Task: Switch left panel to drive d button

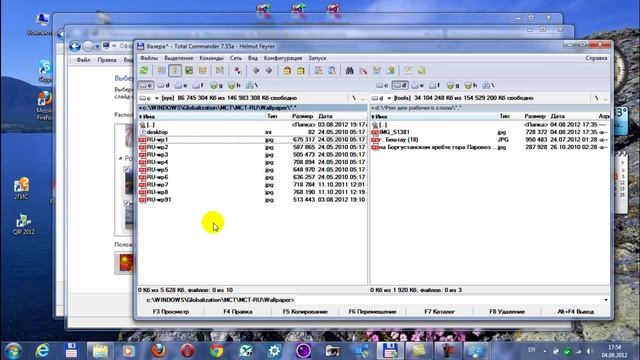Action: (x=163, y=85)
